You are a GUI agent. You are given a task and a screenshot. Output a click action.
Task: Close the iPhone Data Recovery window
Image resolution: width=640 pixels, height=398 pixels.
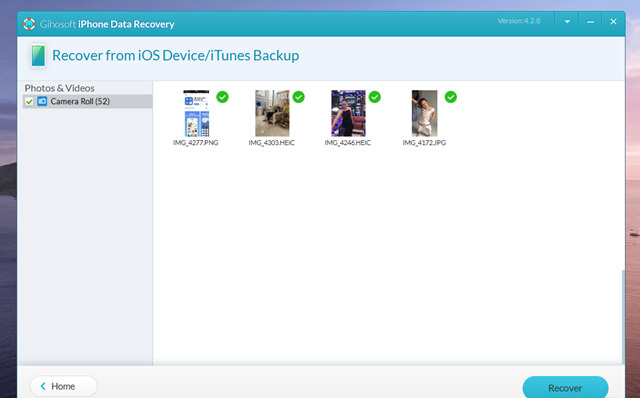tap(613, 22)
